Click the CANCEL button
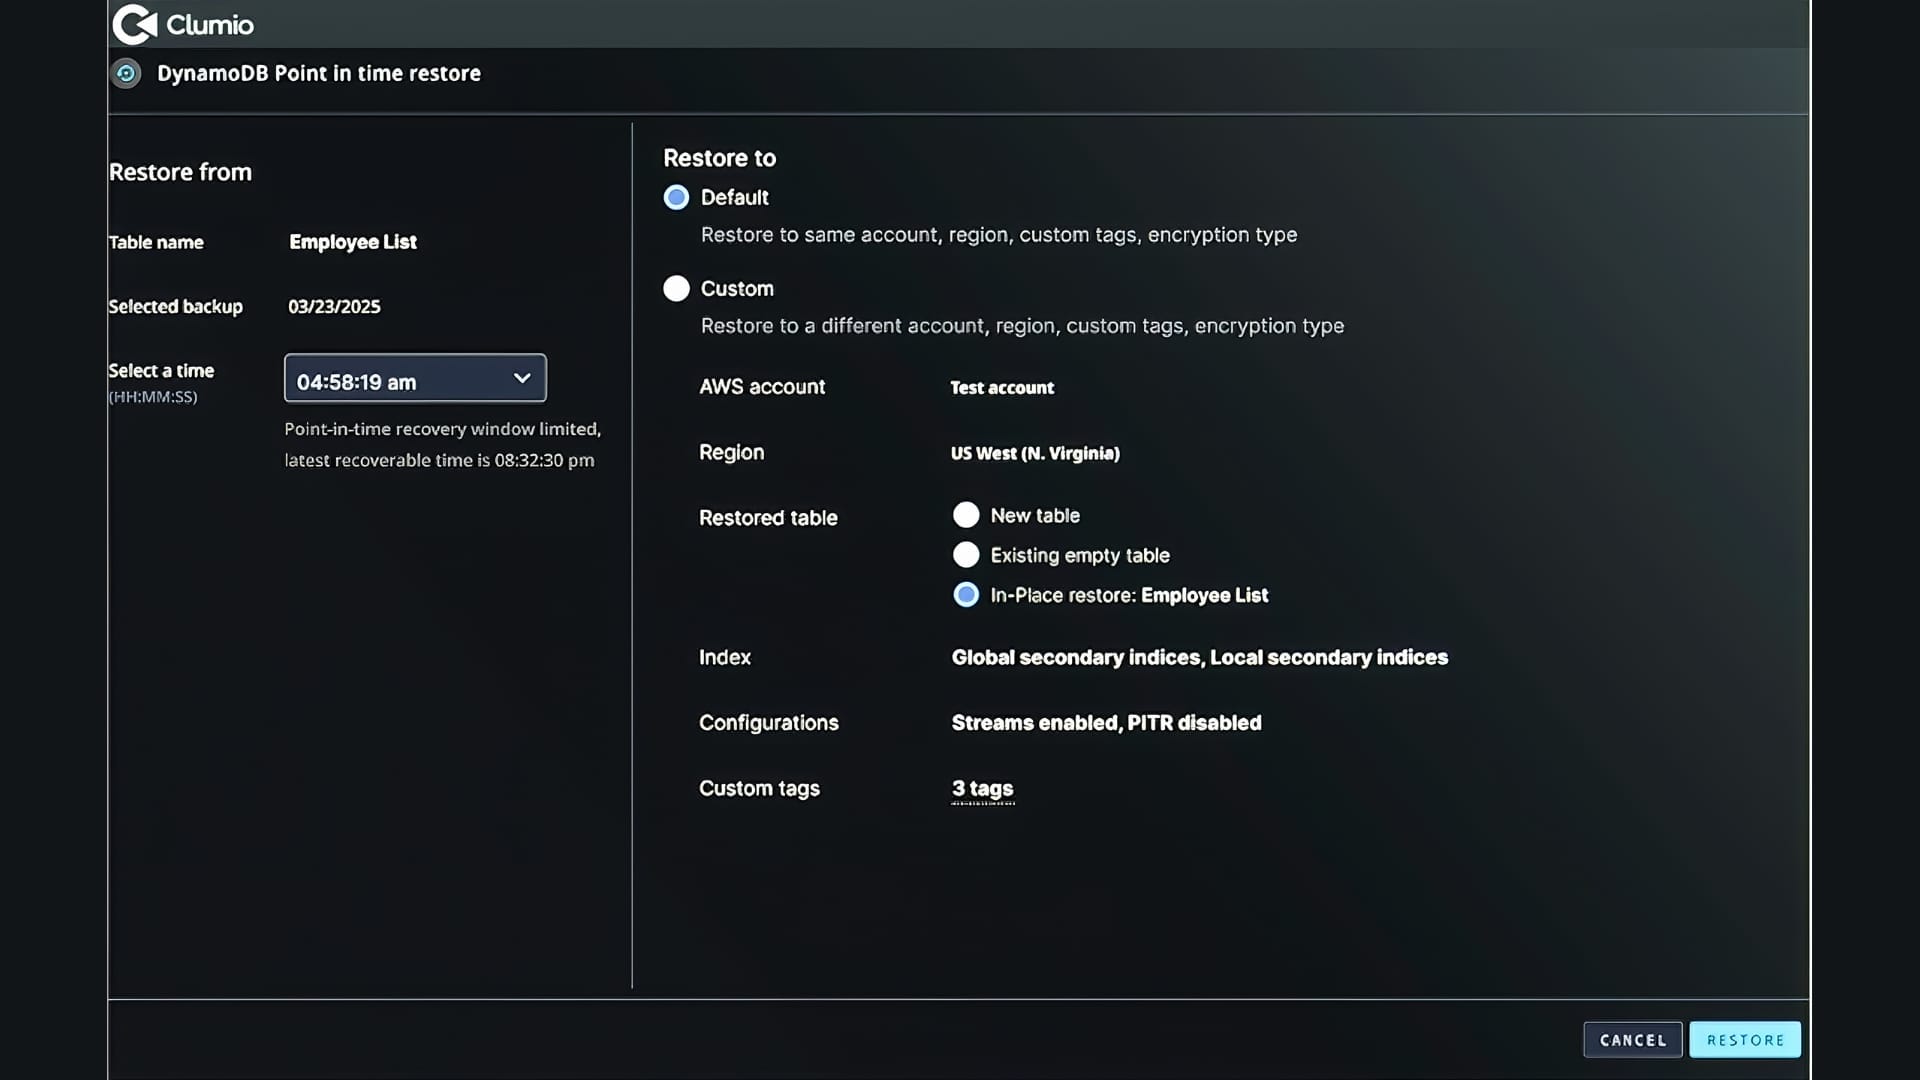Viewport: 1920px width, 1080px height. click(1633, 1040)
